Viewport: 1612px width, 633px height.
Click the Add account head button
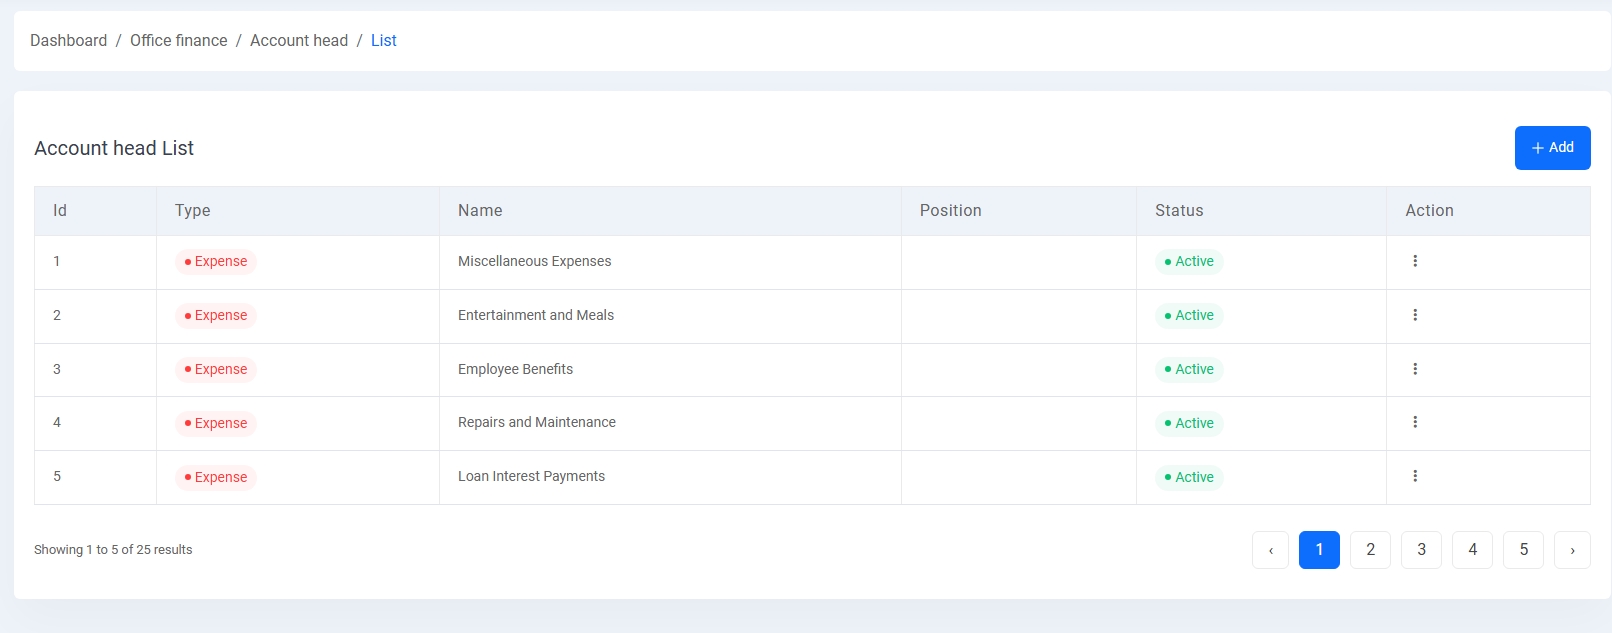coord(1552,148)
